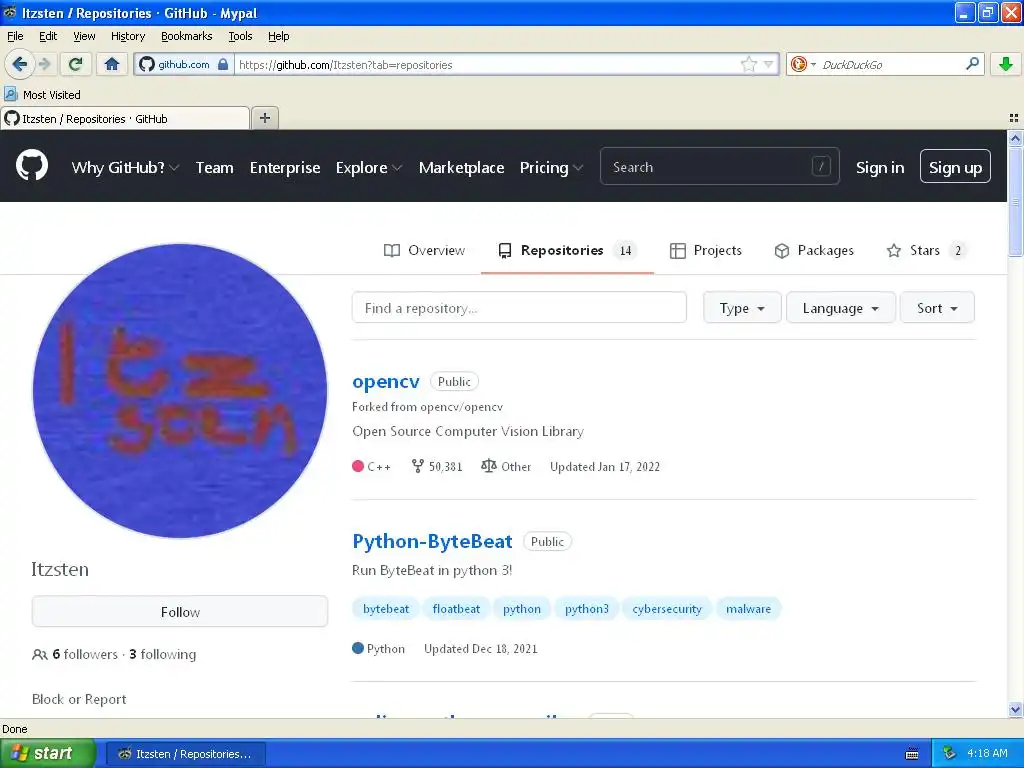Switch to the Projects profile tab

(706, 251)
